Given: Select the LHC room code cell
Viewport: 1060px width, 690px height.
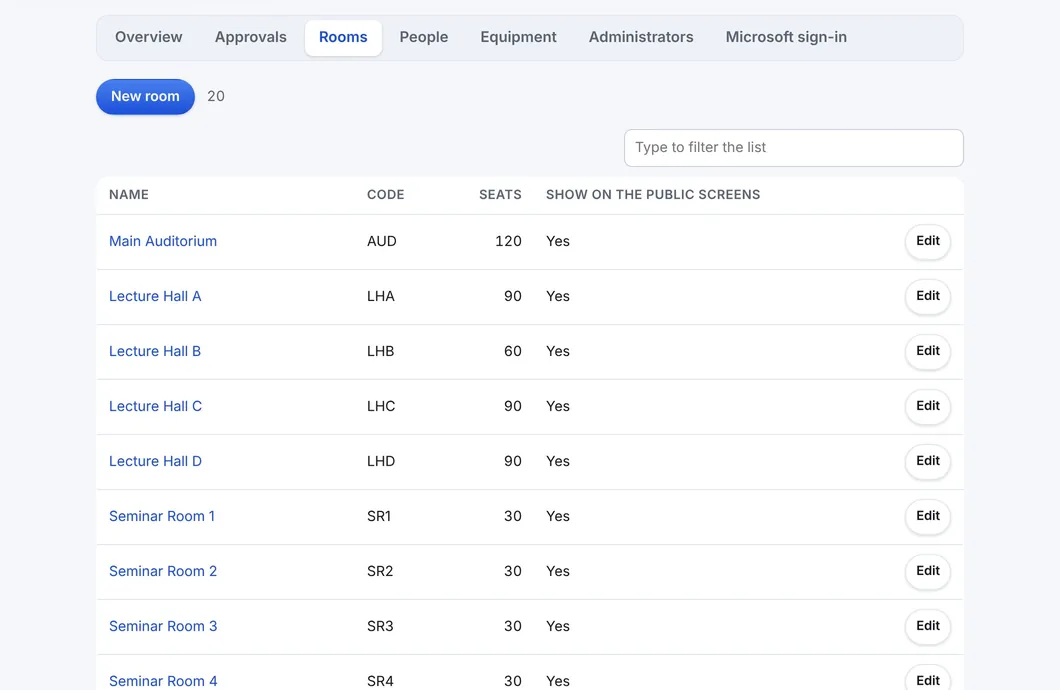Looking at the screenshot, I should pyautogui.click(x=381, y=406).
